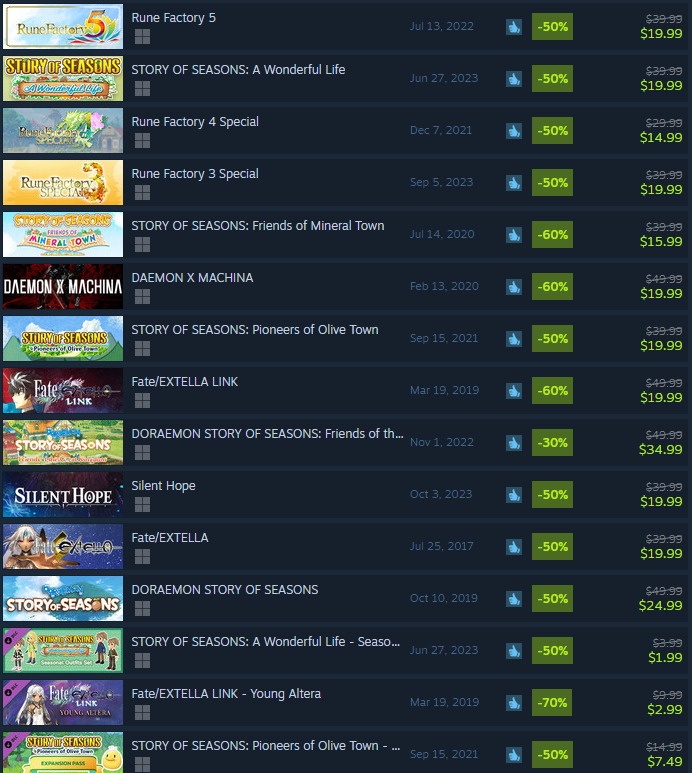Open the Silent Hope banner image
The image size is (692, 773).
point(63,494)
